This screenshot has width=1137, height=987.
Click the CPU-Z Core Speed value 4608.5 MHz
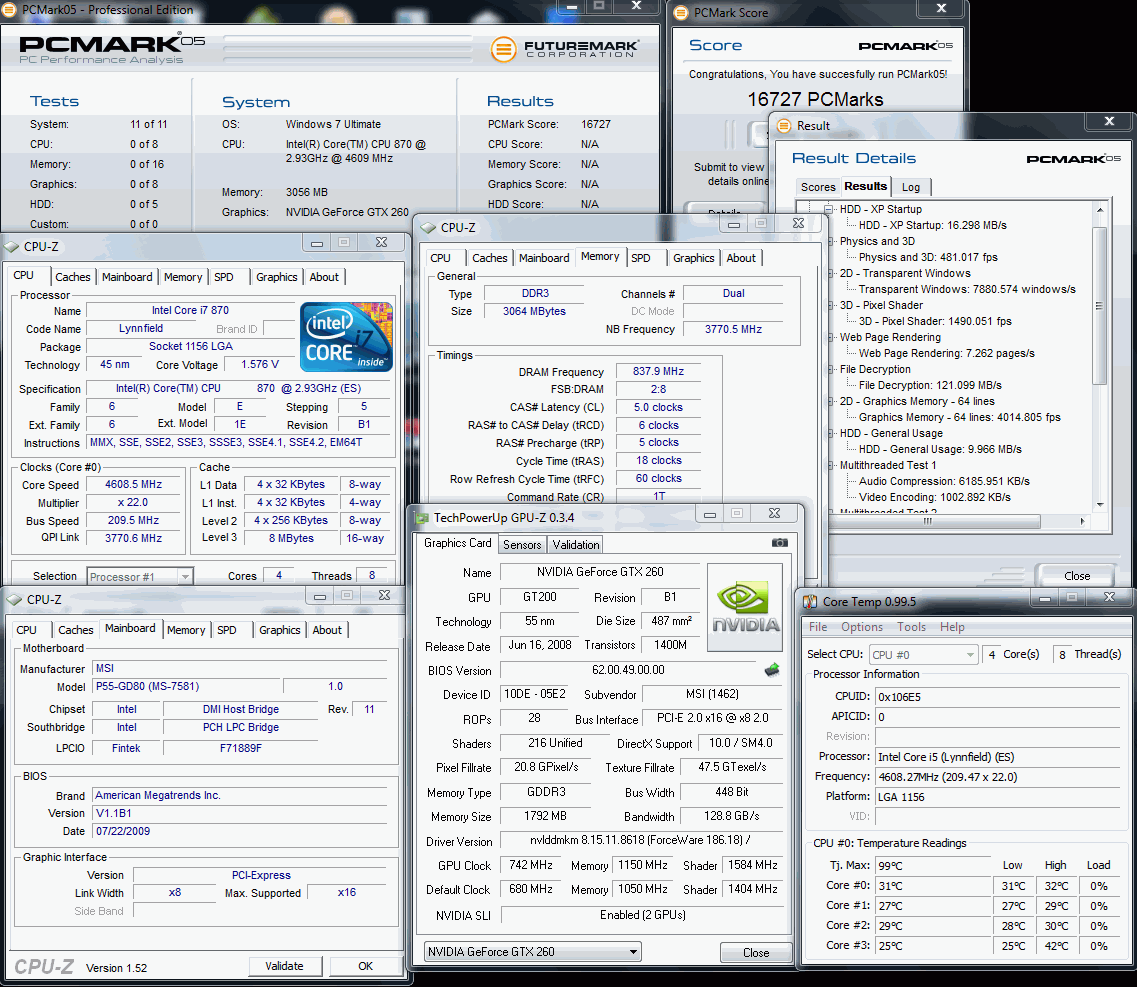coord(133,484)
